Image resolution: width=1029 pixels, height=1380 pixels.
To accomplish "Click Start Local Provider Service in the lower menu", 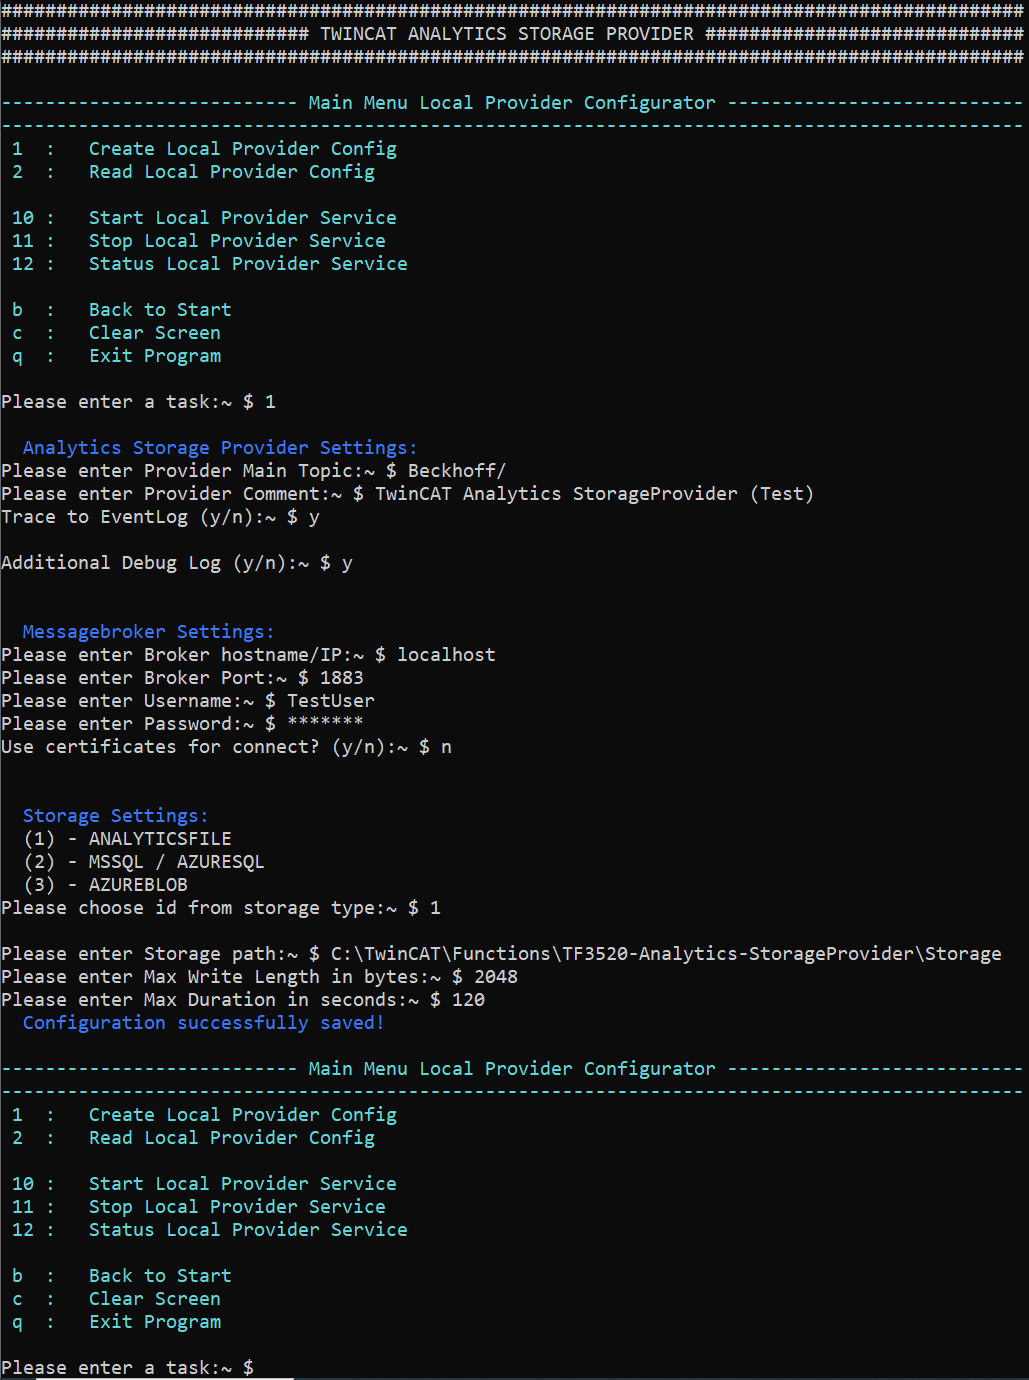I will coord(242,1184).
